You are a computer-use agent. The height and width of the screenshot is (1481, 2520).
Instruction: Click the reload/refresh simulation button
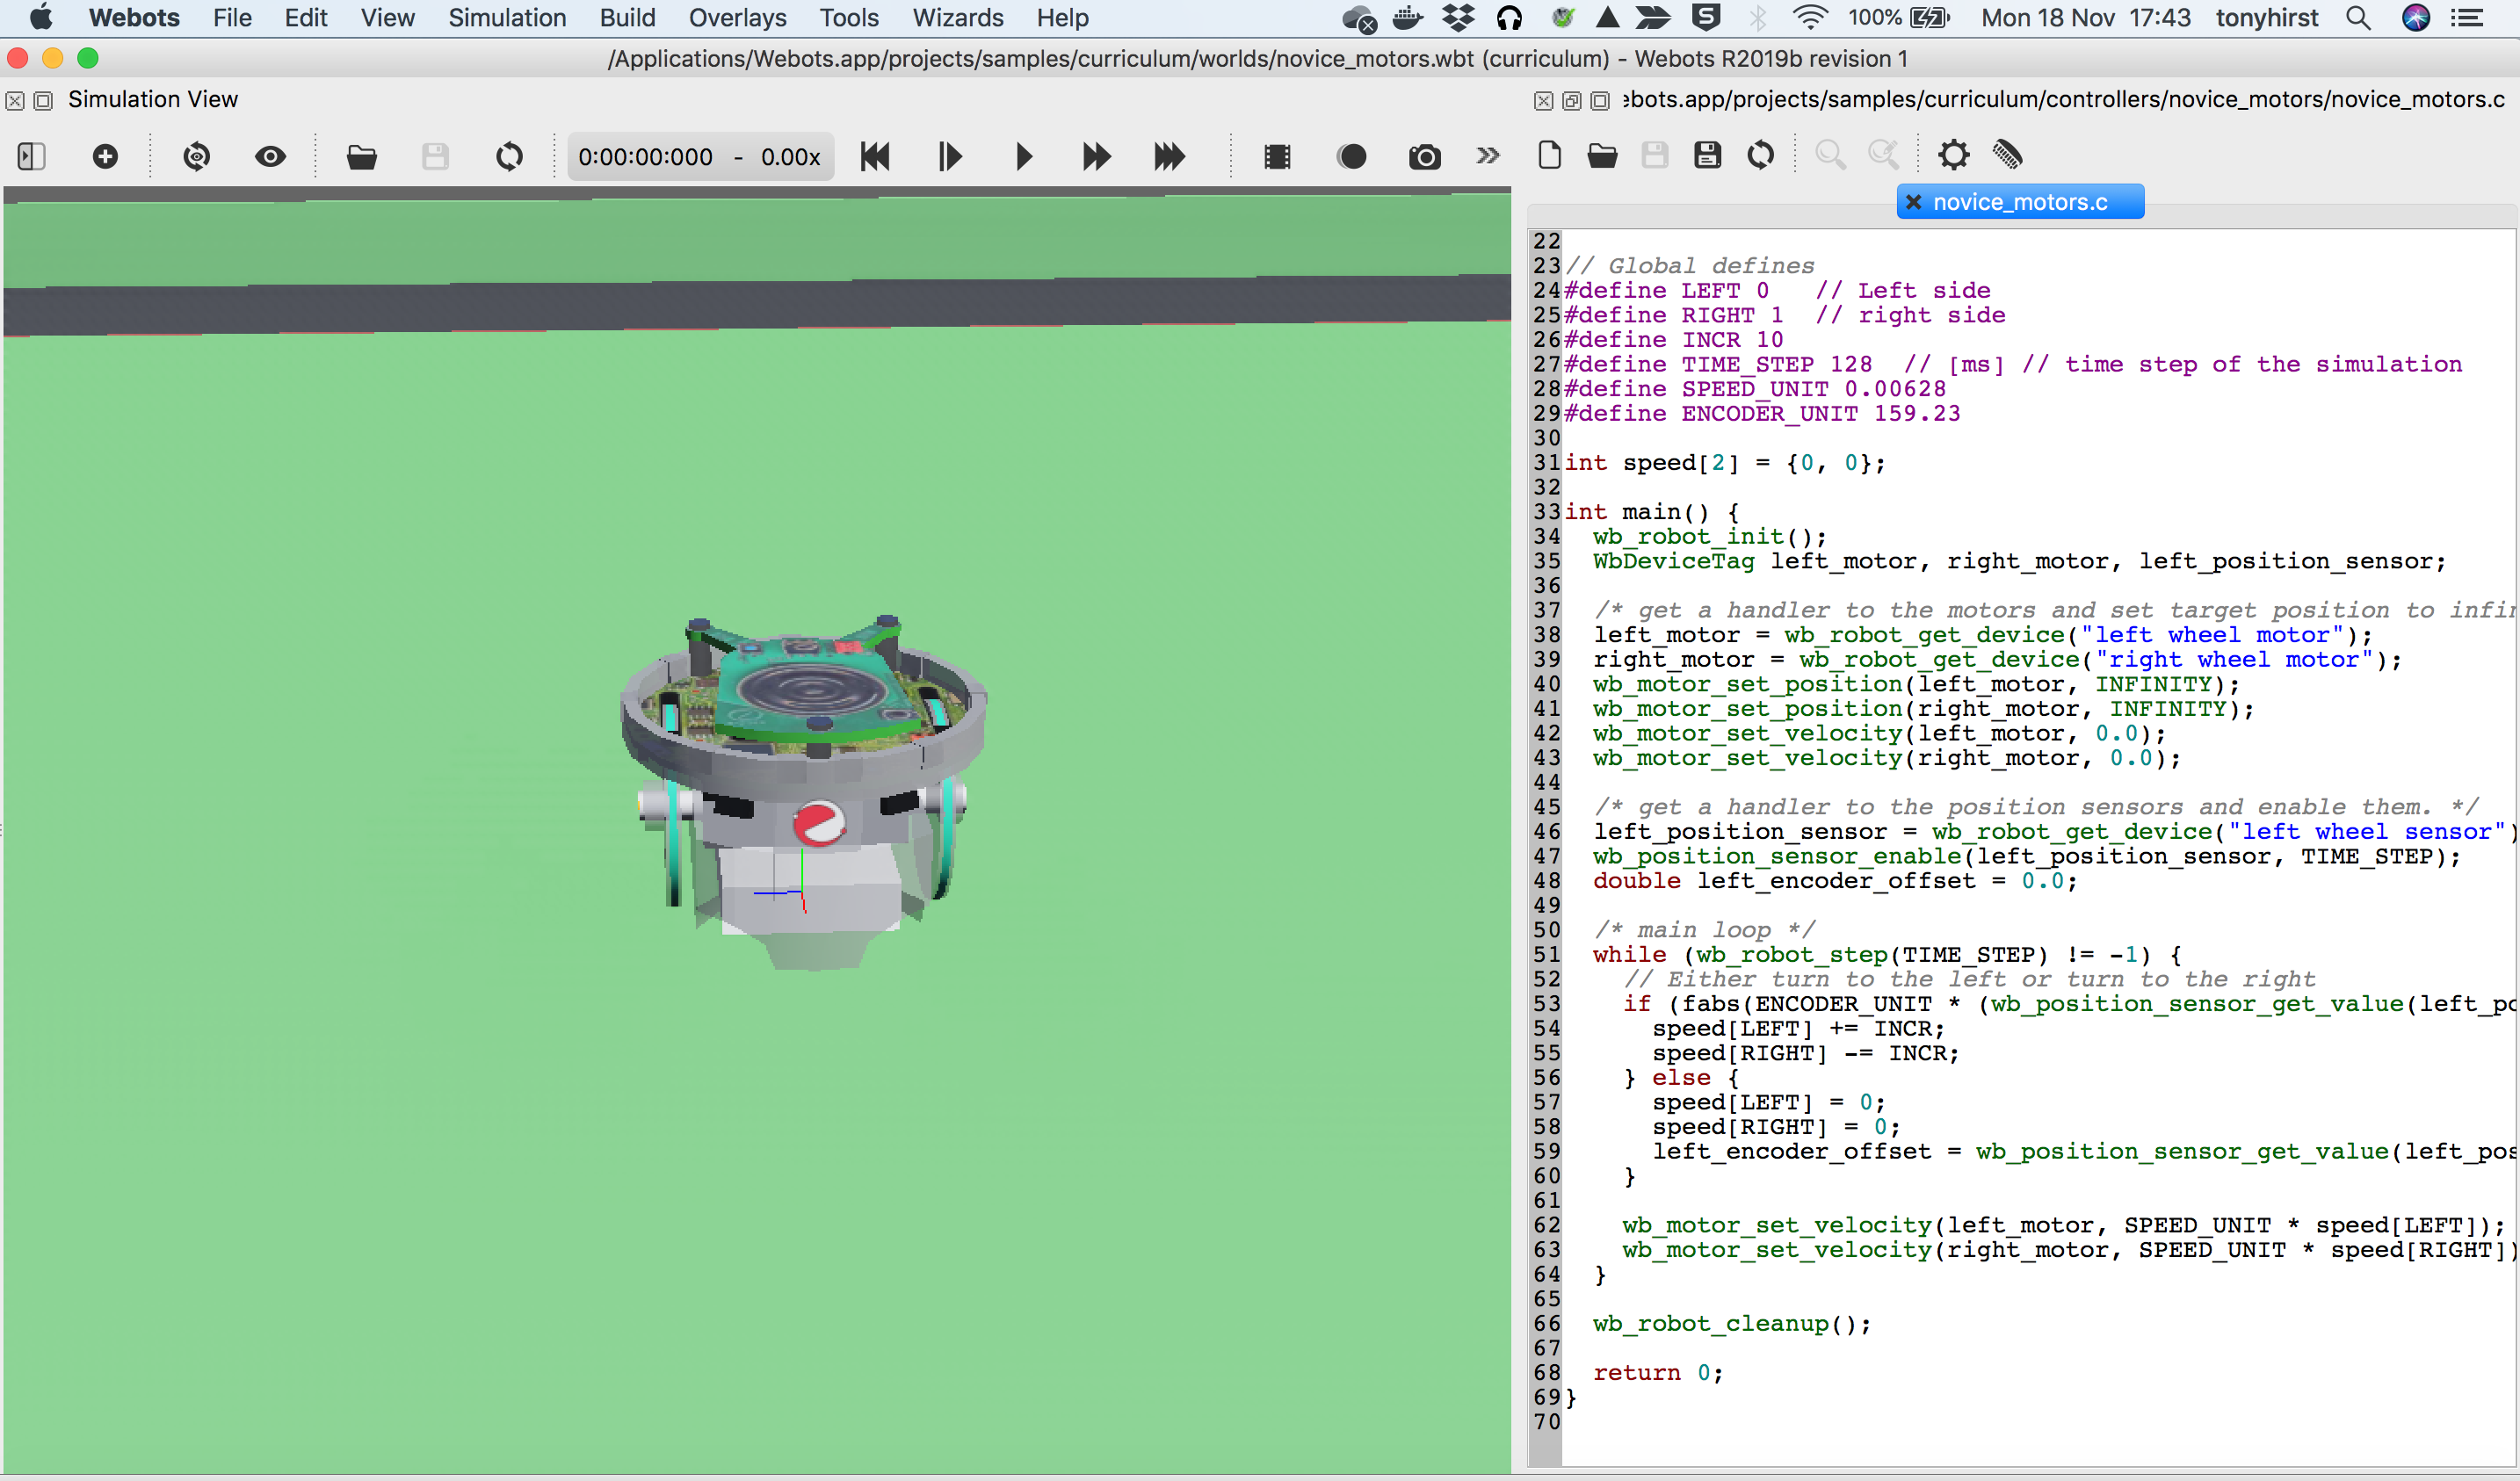coord(508,155)
